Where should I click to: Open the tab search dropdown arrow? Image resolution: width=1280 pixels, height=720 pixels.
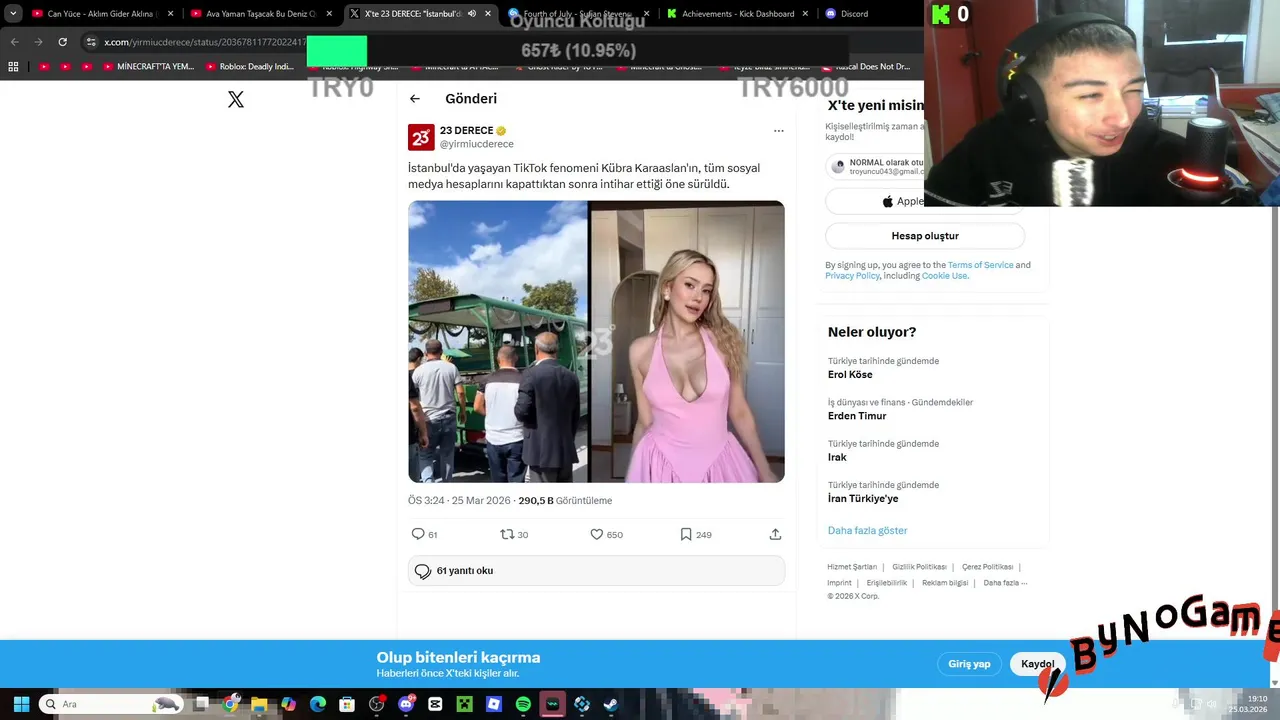click(x=13, y=14)
